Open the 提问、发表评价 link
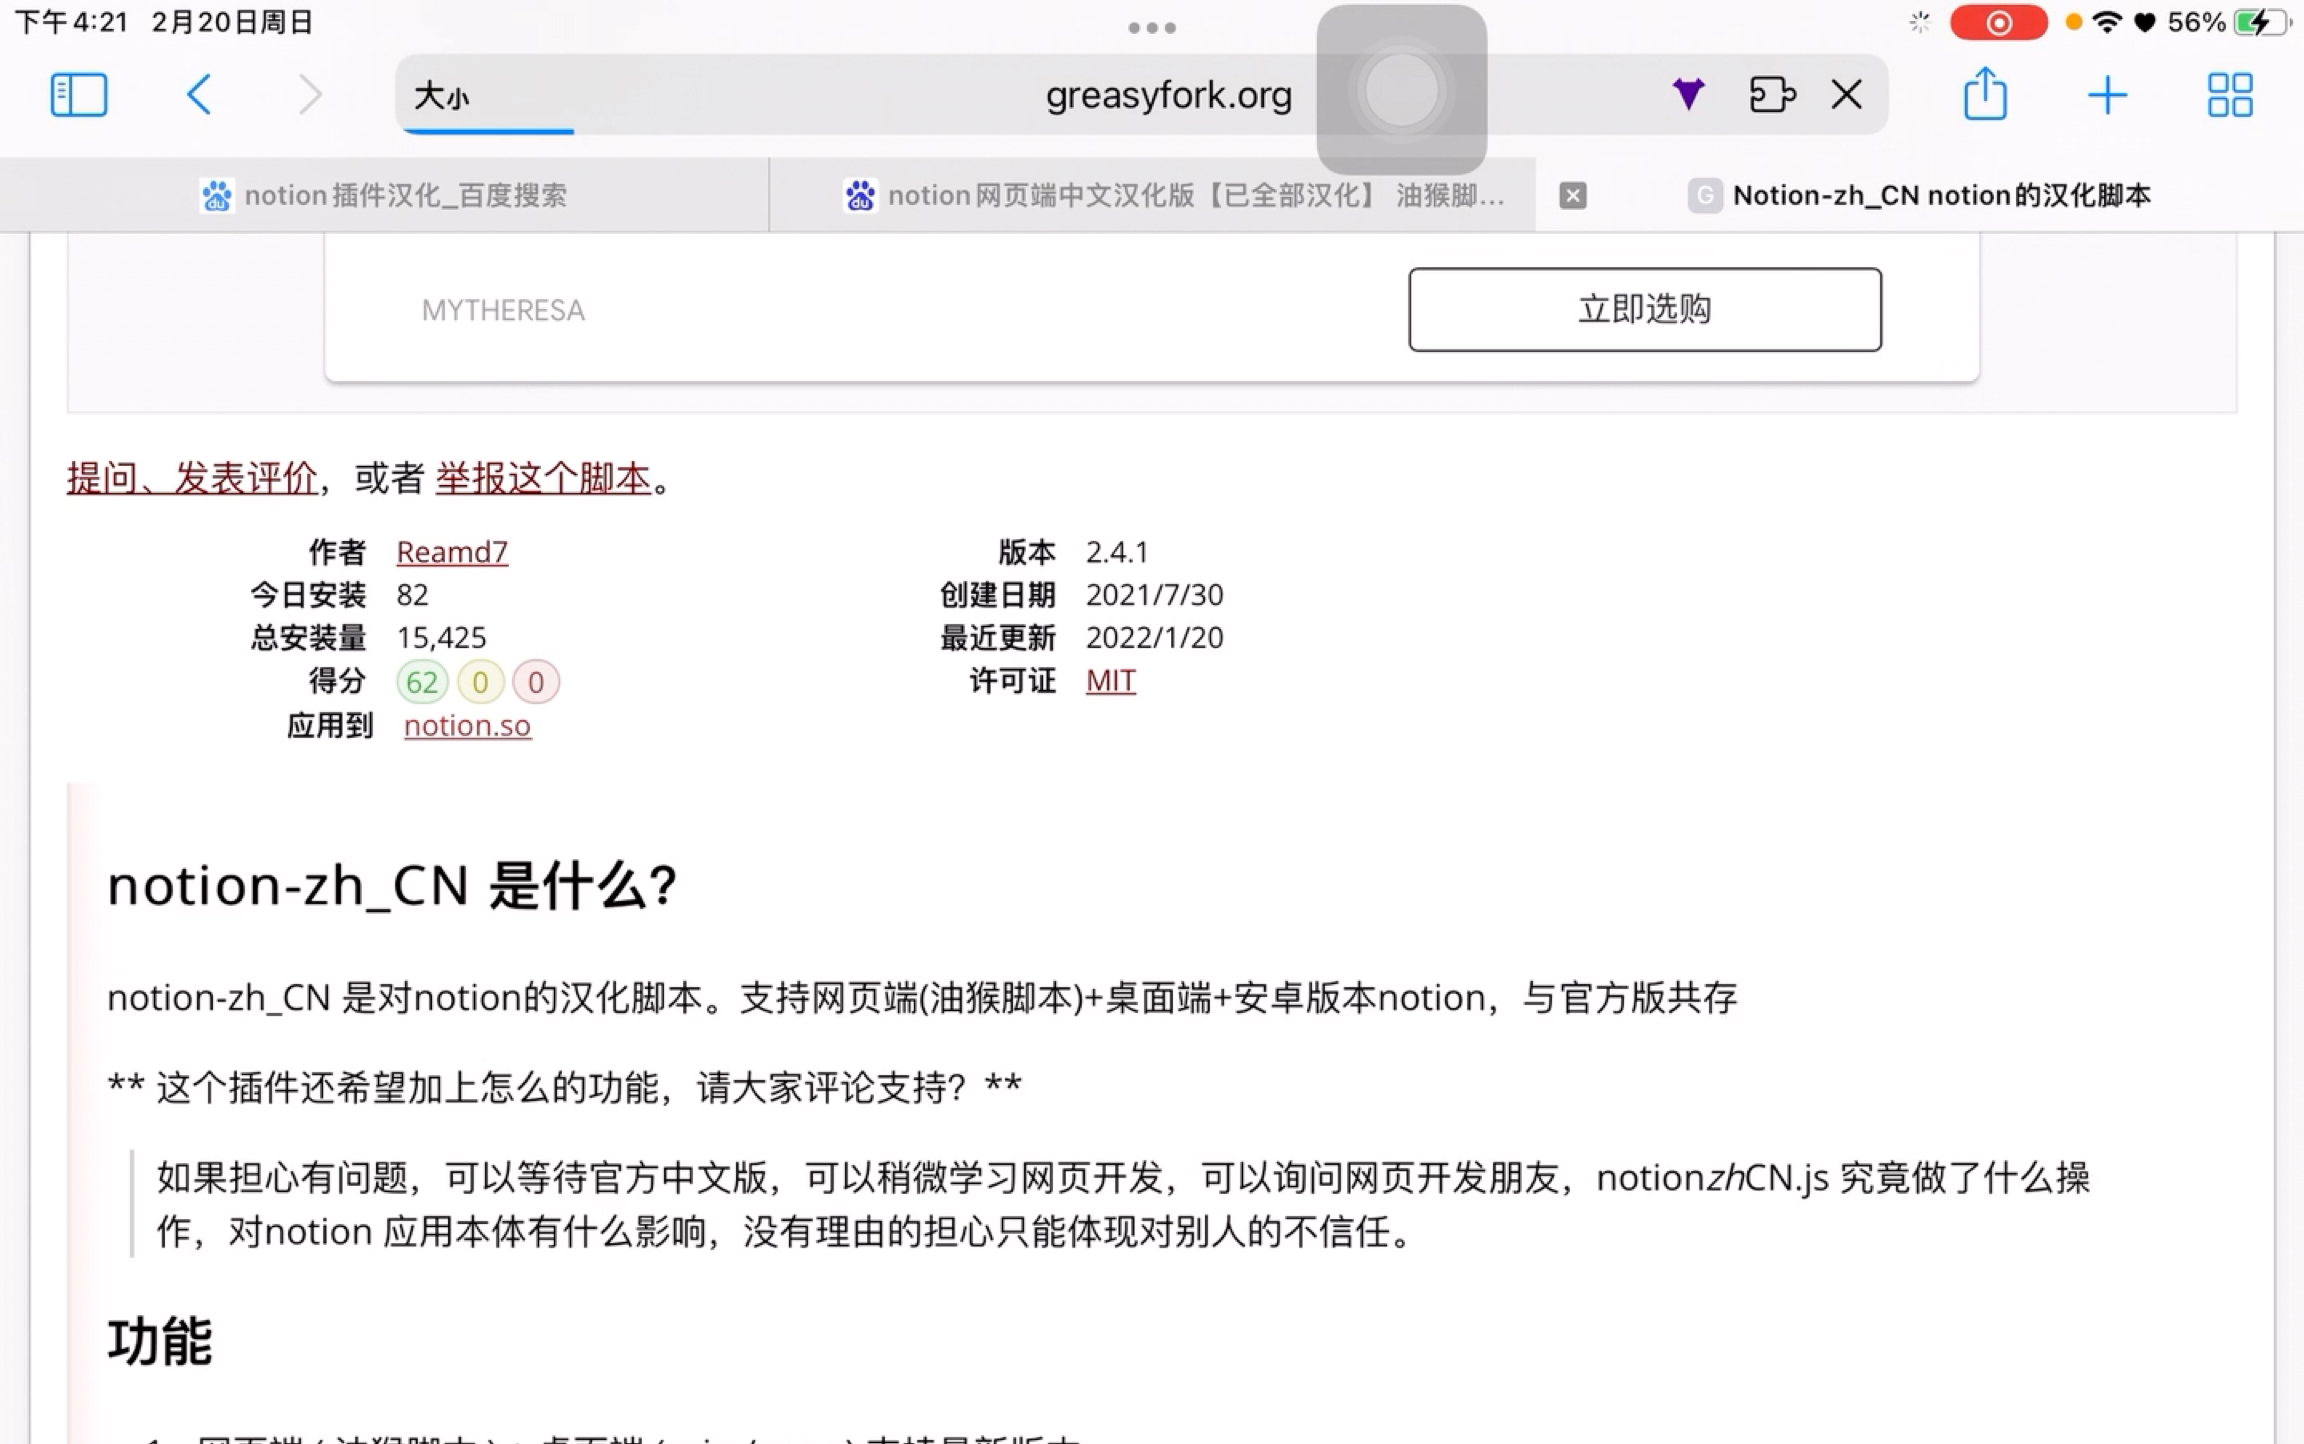This screenshot has height=1444, width=2304. 192,478
